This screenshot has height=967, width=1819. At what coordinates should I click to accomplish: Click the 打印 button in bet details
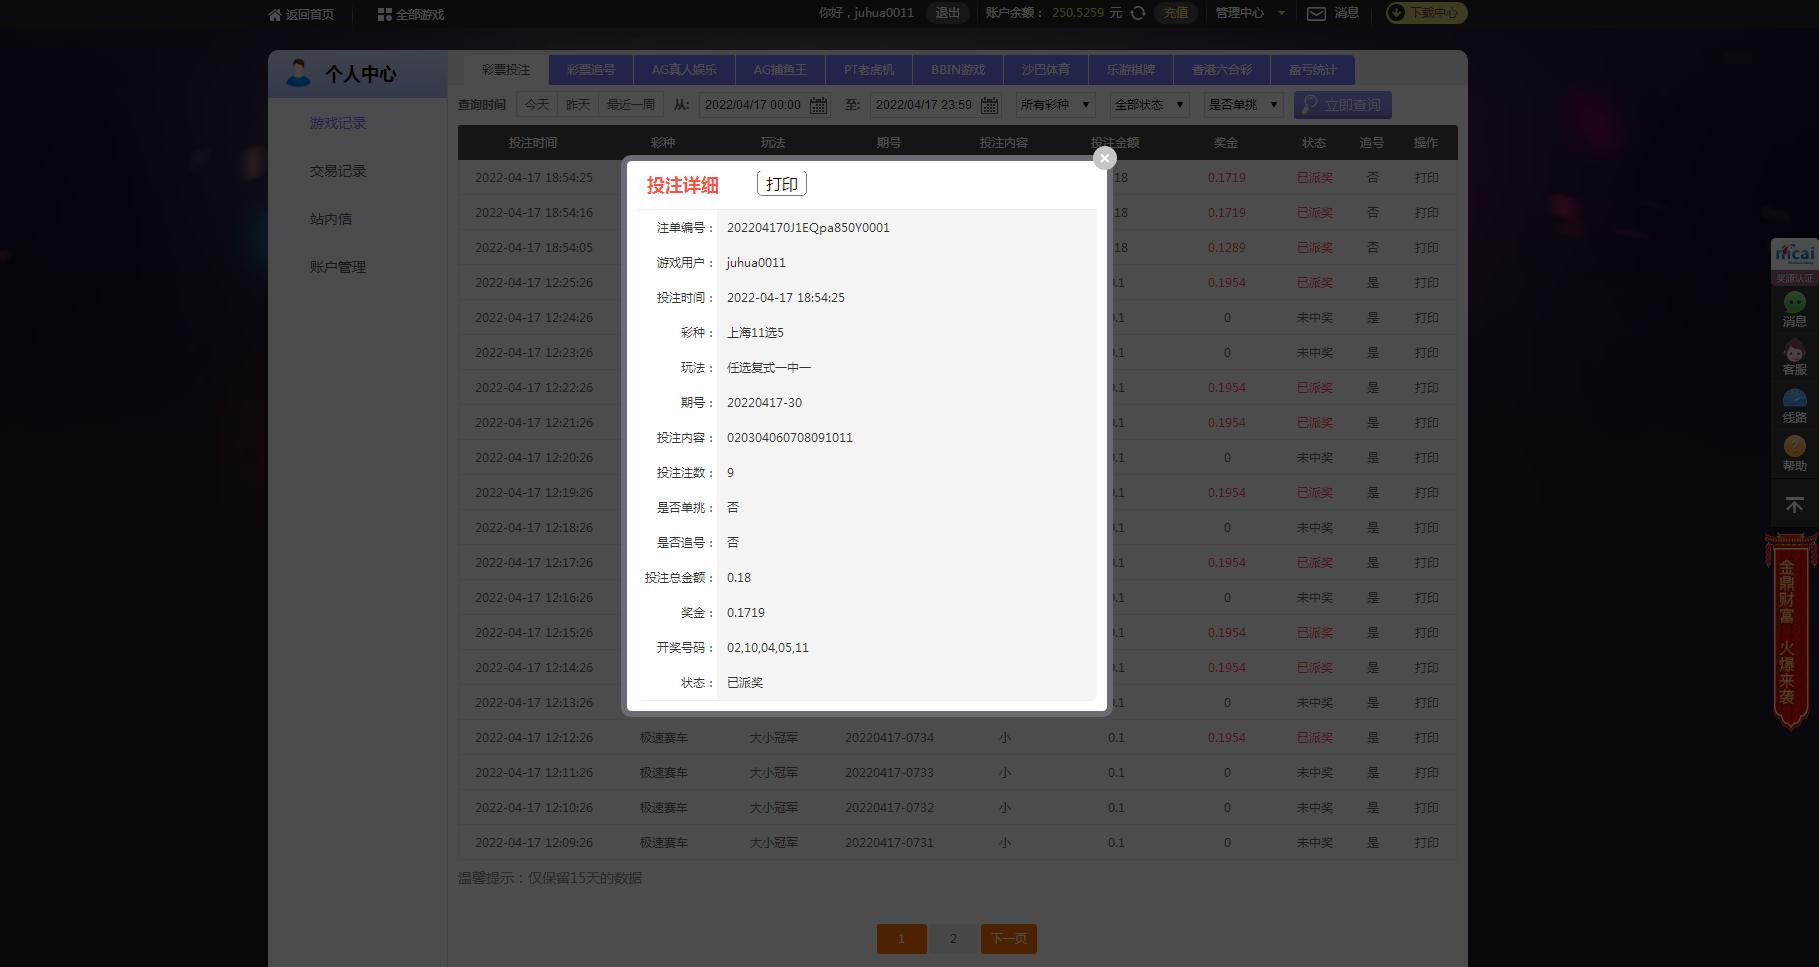click(x=781, y=184)
